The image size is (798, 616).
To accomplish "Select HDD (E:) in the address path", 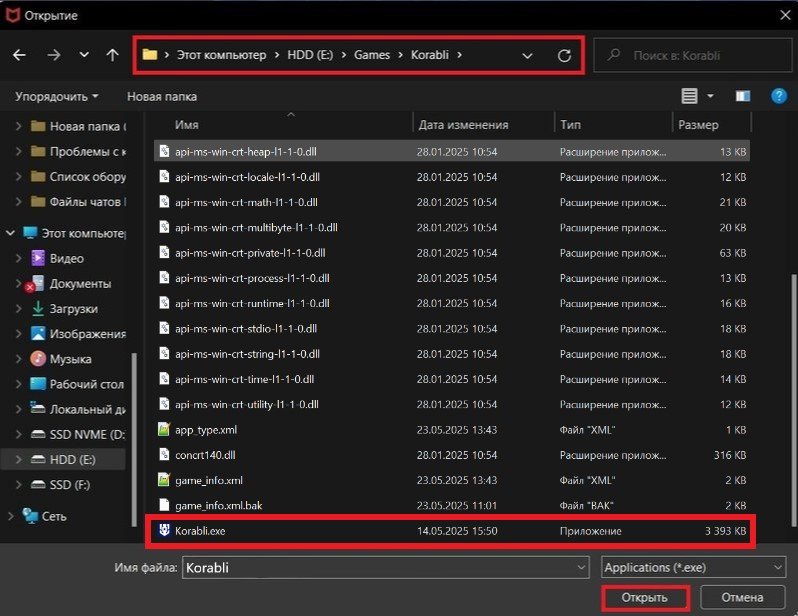I will click(310, 54).
